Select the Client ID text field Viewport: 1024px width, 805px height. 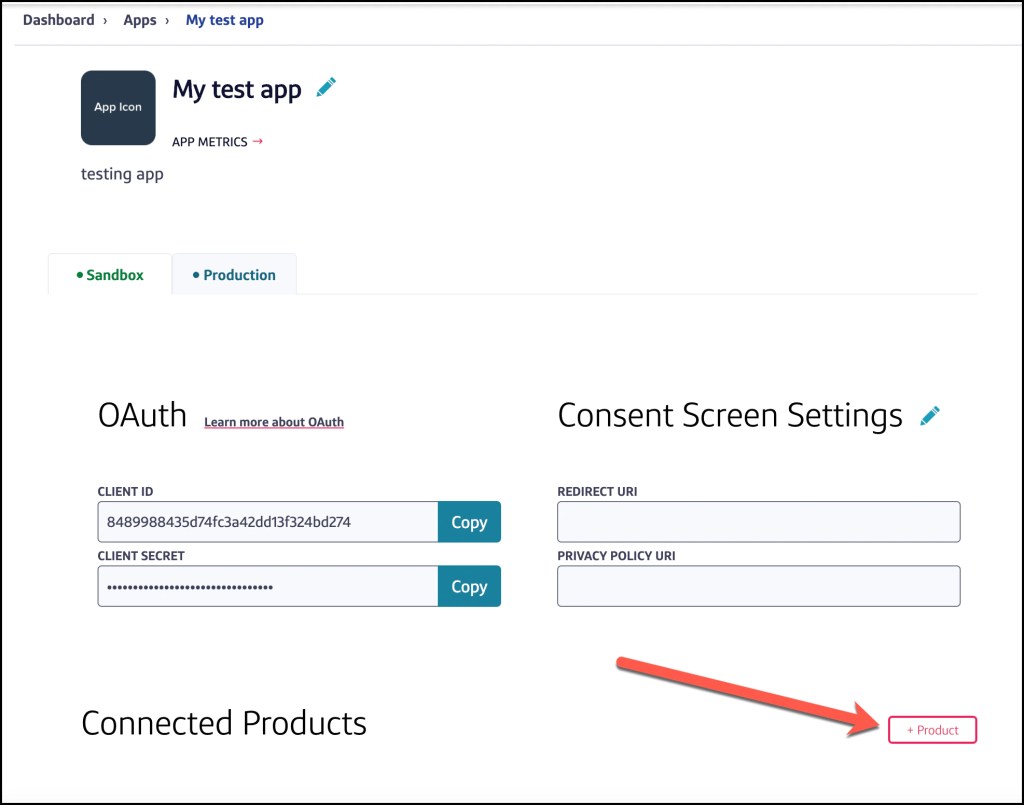(267, 522)
